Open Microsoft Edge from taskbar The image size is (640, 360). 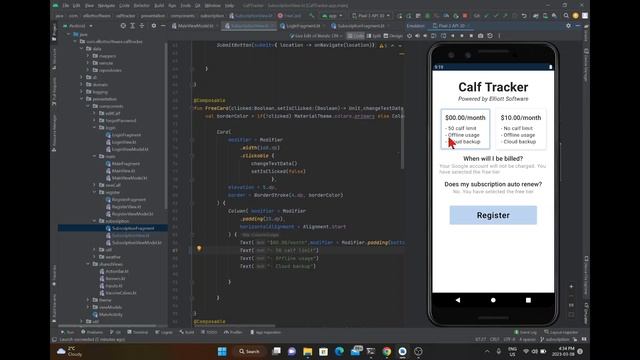[x=339, y=351]
